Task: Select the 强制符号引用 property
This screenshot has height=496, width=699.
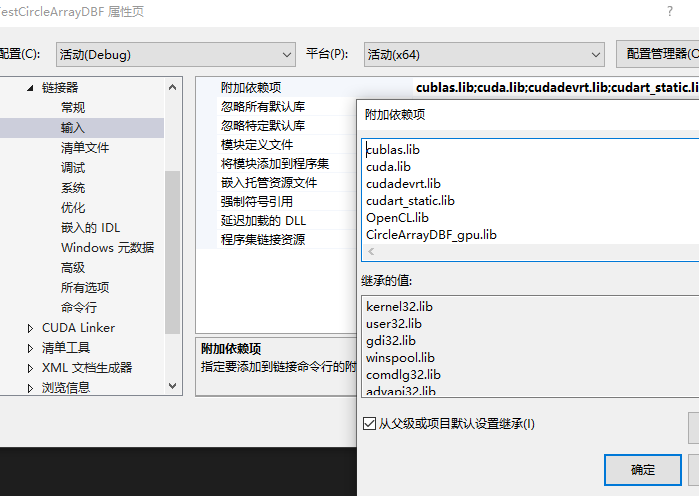Action: 257,202
